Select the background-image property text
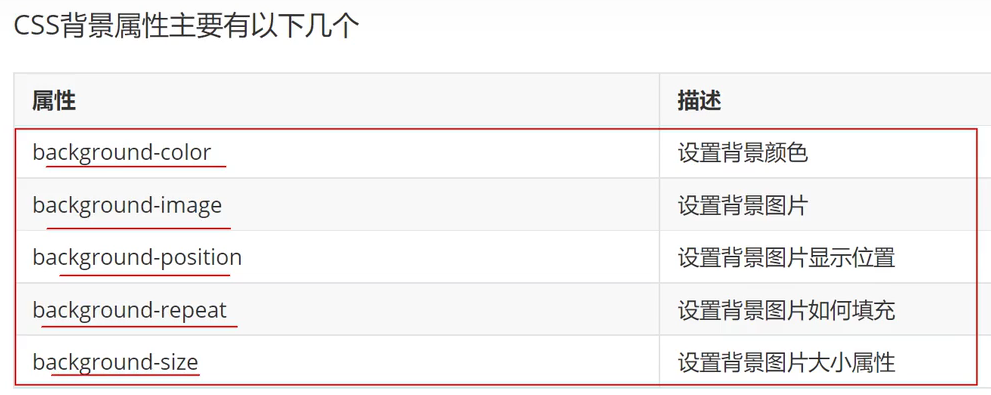The height and width of the screenshot is (395, 991). click(127, 205)
